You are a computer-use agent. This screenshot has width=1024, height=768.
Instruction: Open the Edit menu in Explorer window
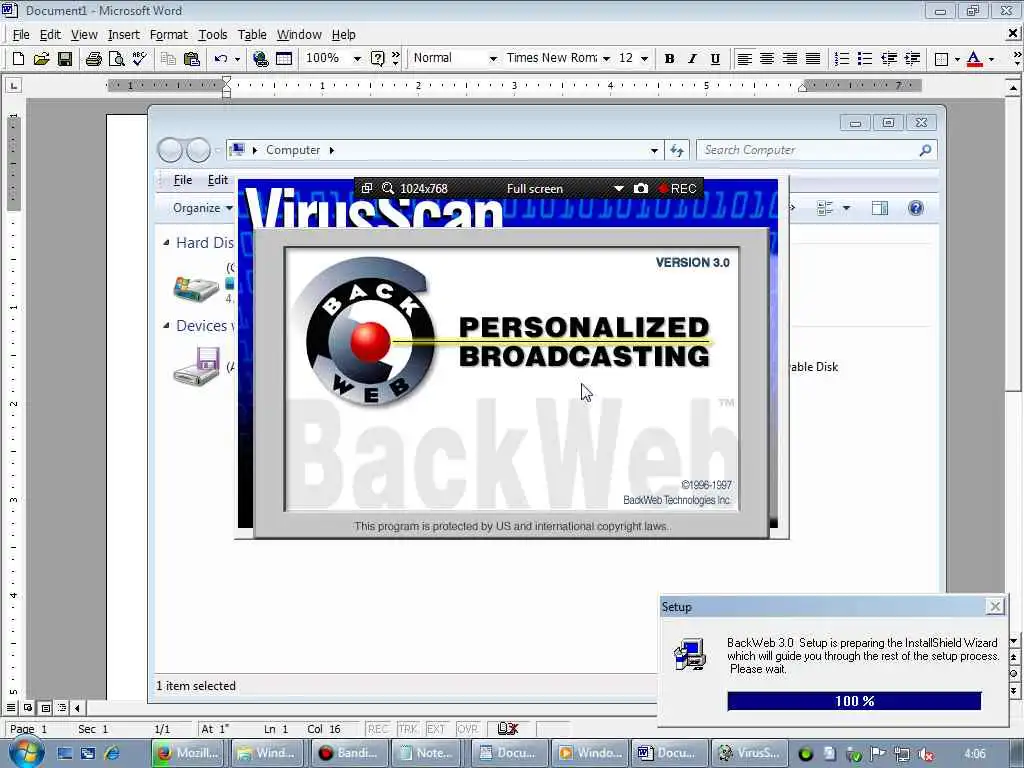click(x=217, y=180)
